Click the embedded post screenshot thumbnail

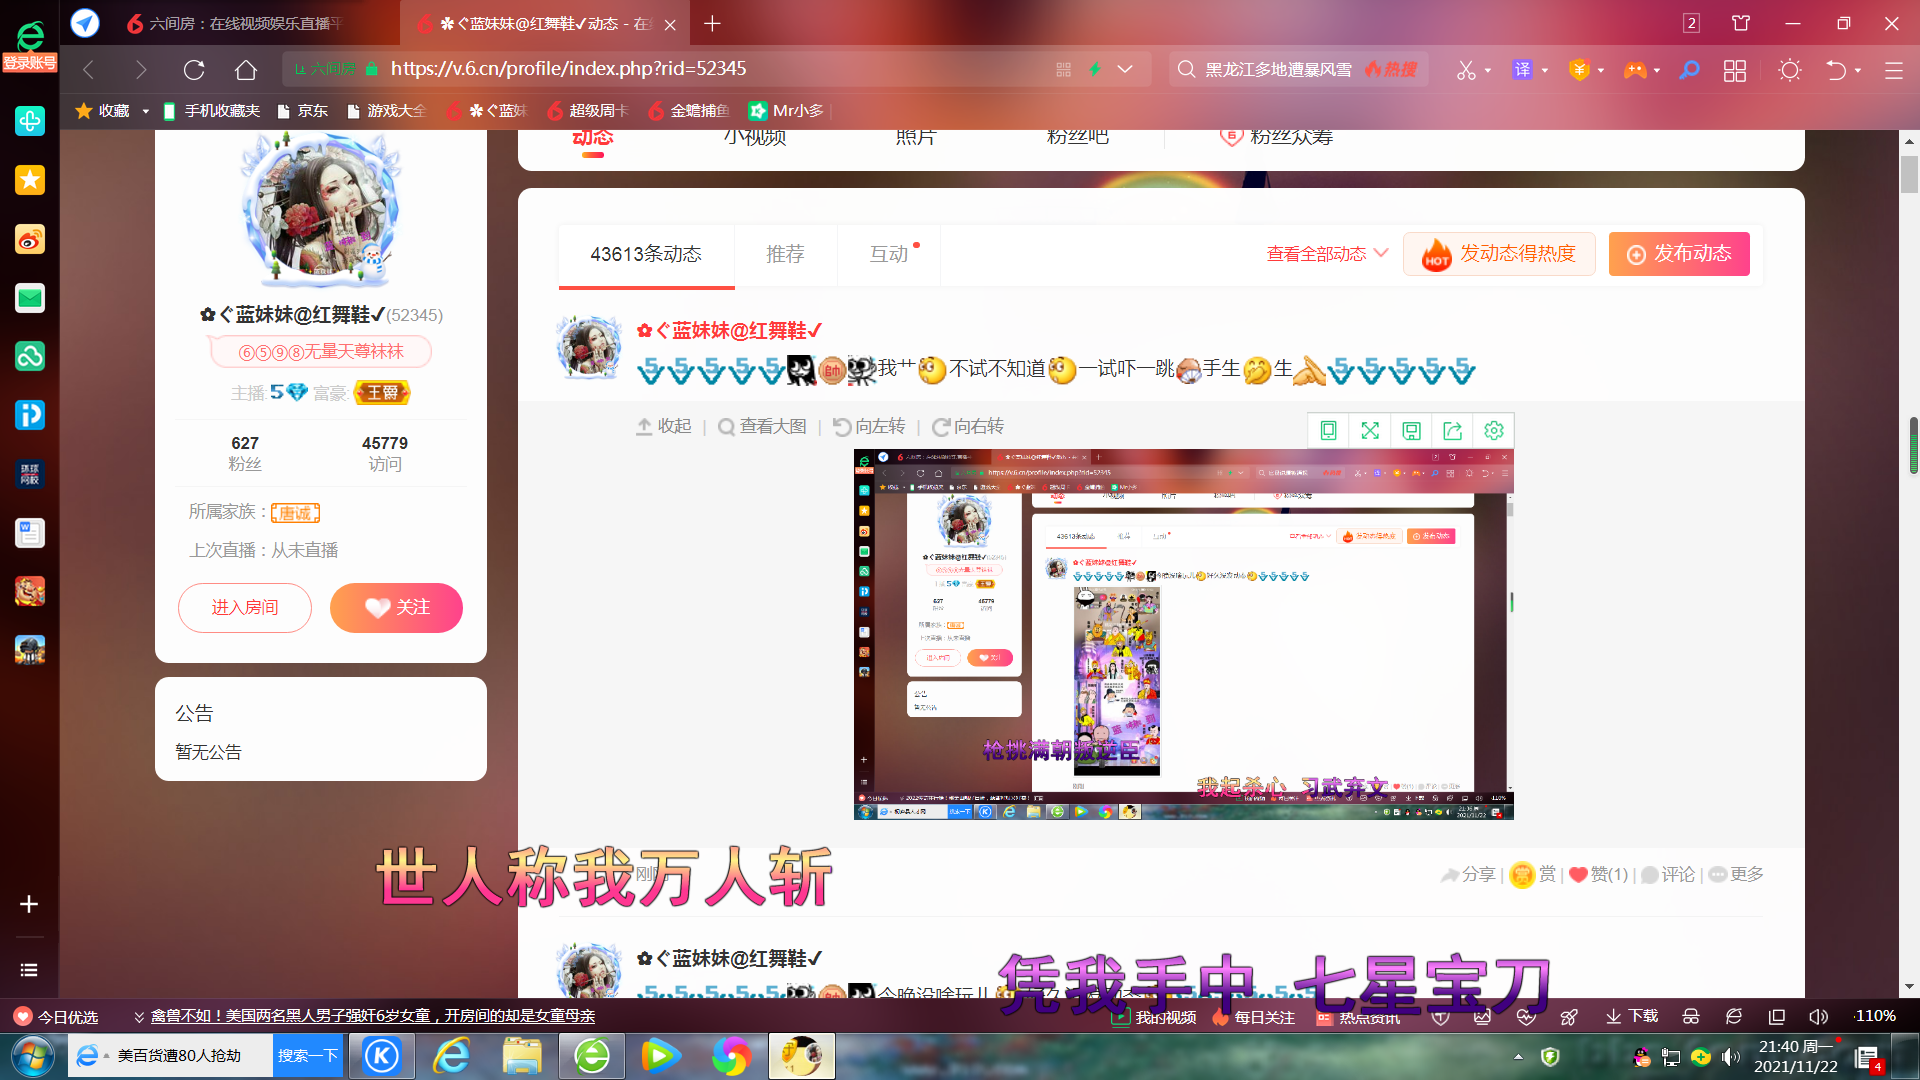coord(1183,635)
